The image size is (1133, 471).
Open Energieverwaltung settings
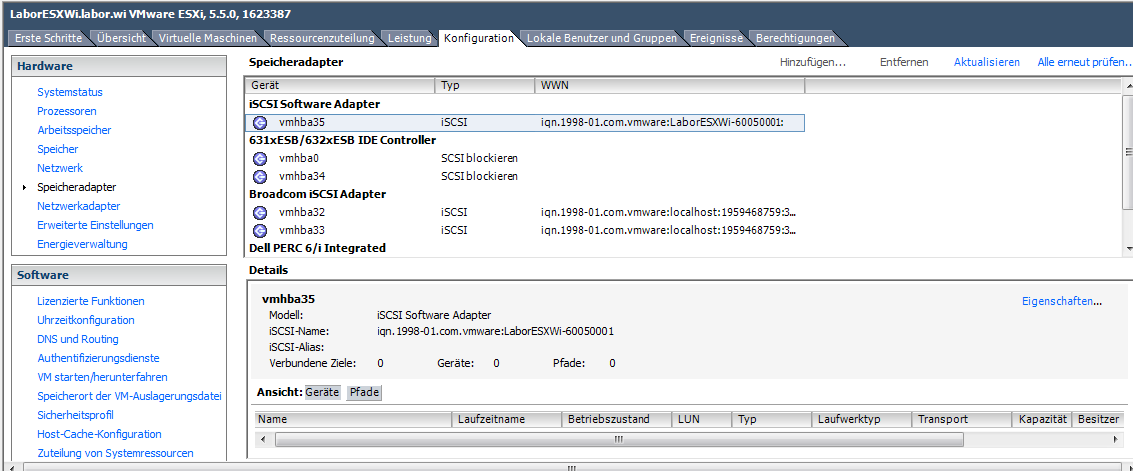pos(82,244)
